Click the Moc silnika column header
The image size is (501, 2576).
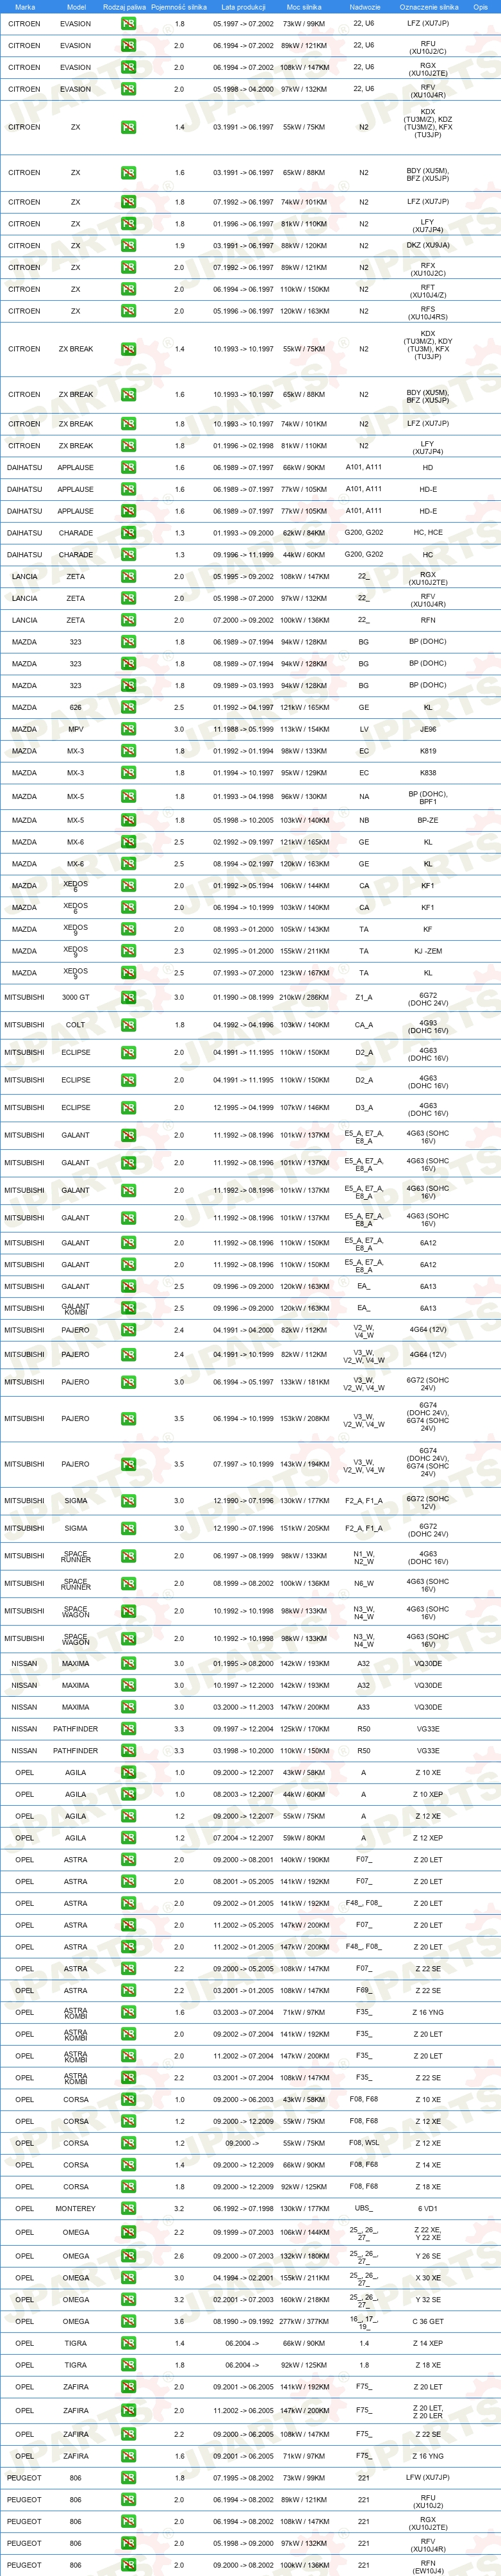[x=304, y=7]
